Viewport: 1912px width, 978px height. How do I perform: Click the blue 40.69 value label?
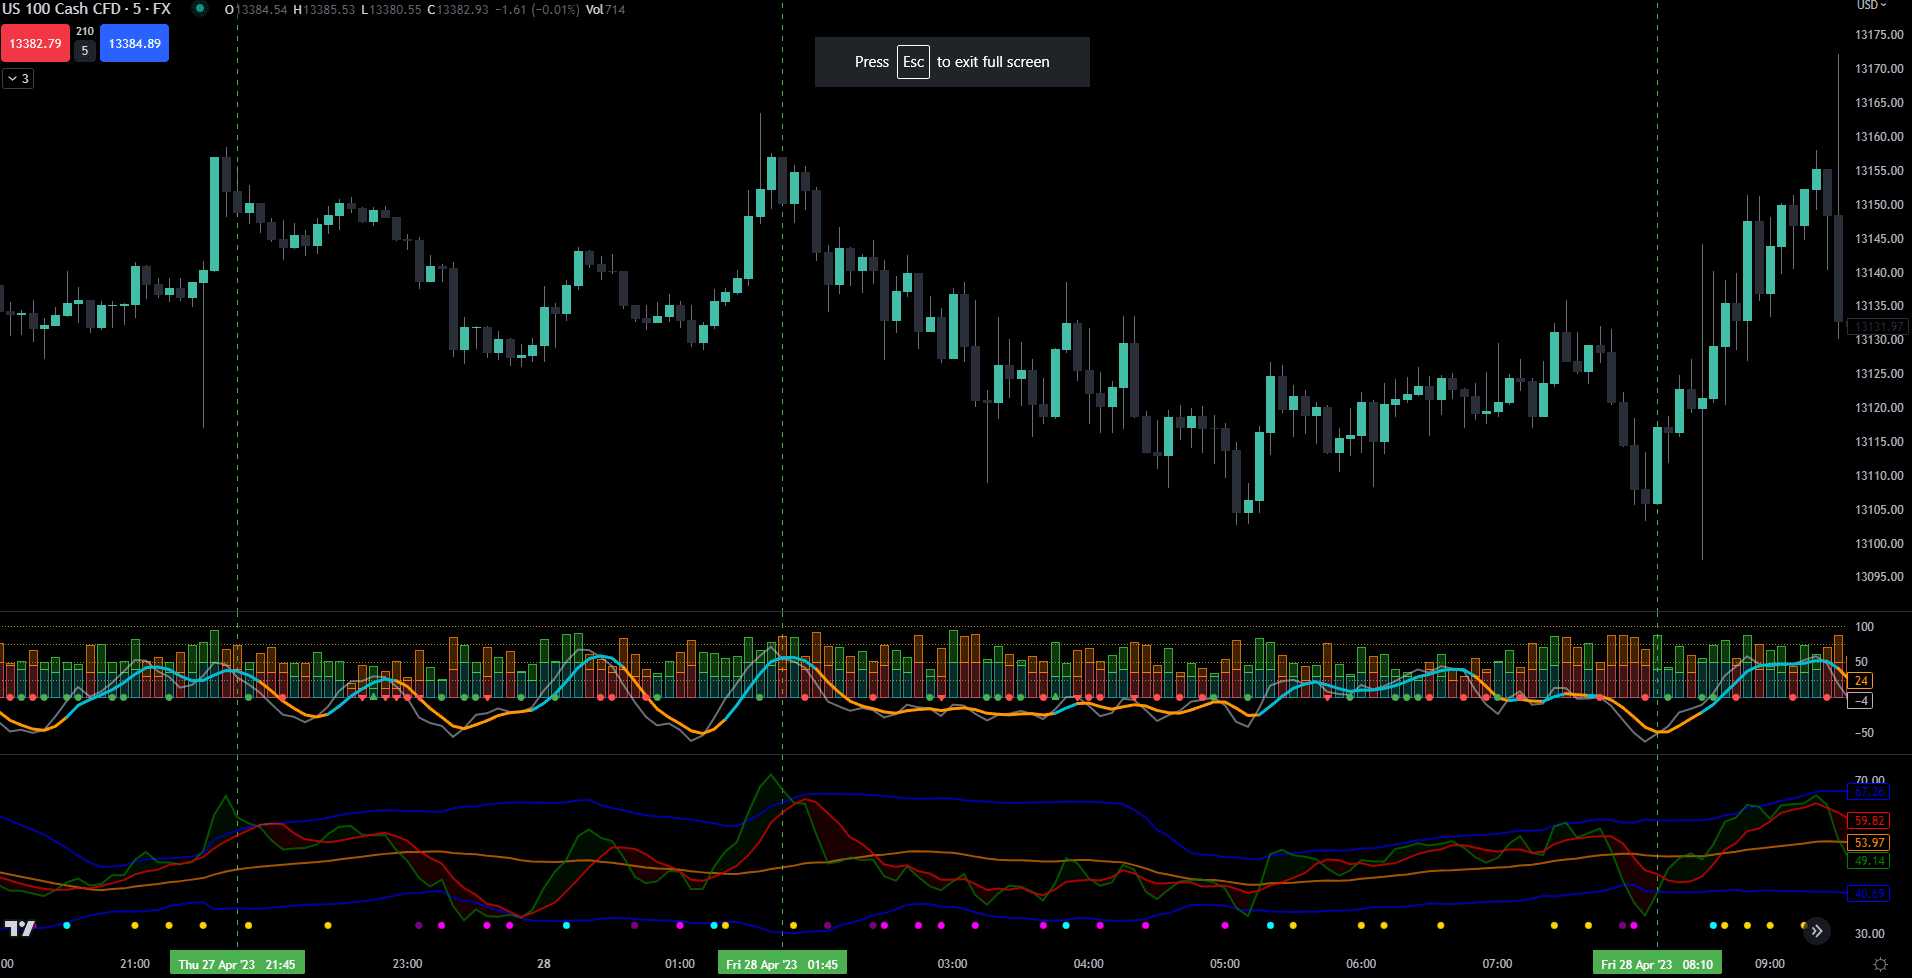coord(1869,894)
